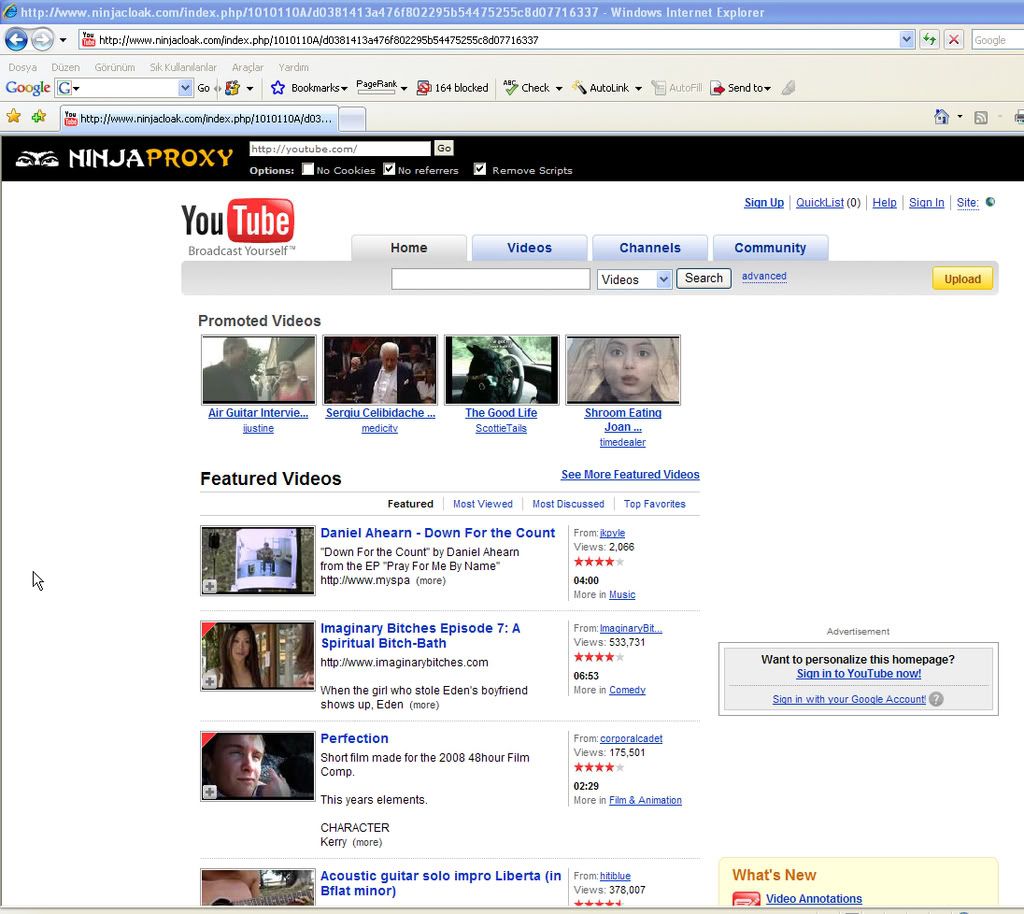Click the Google toolbar logo
Screen dimensions: 1024x914
[x=27, y=87]
